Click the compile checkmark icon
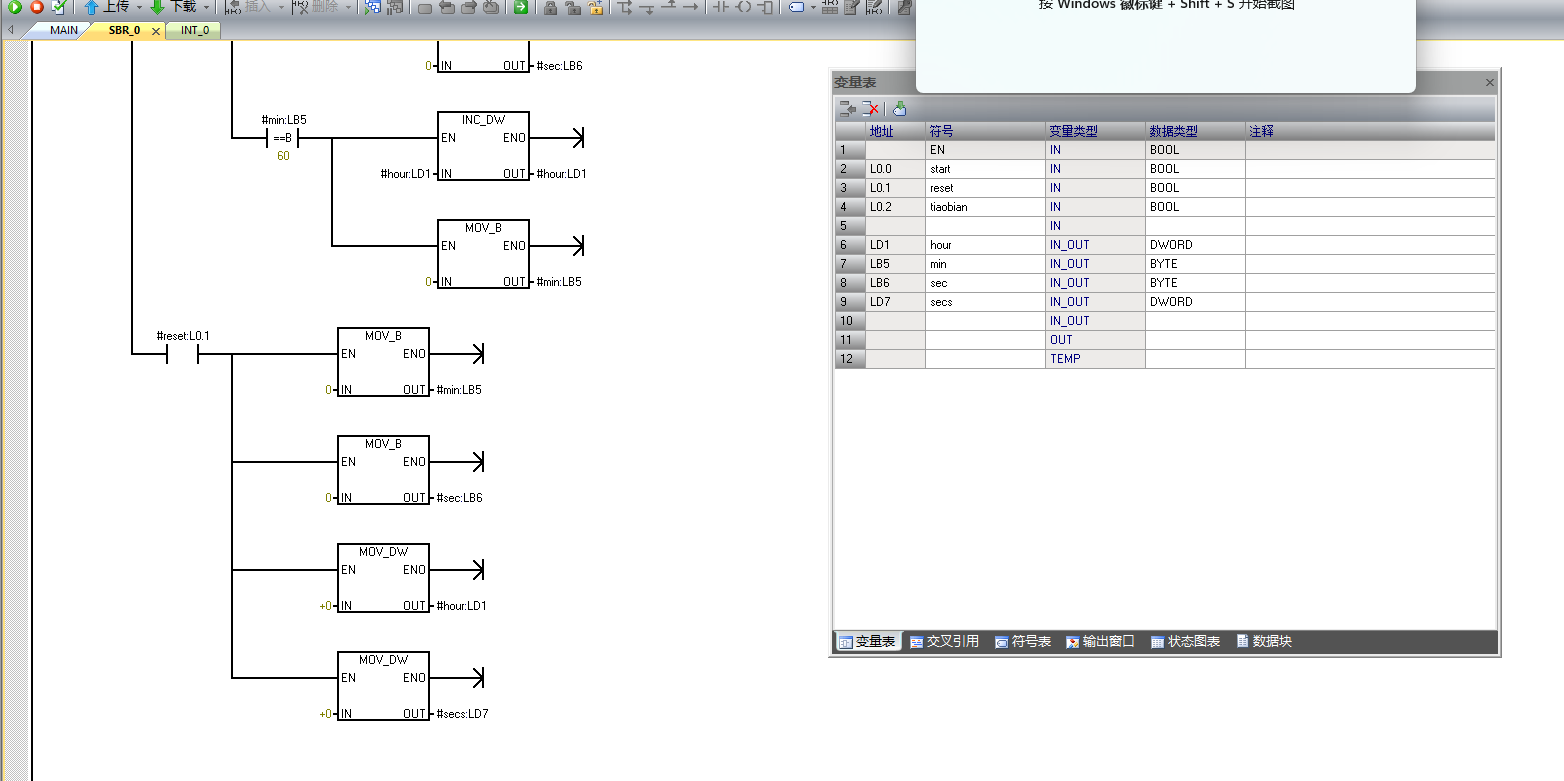Screen dimensions: 1564x781 pos(58,7)
